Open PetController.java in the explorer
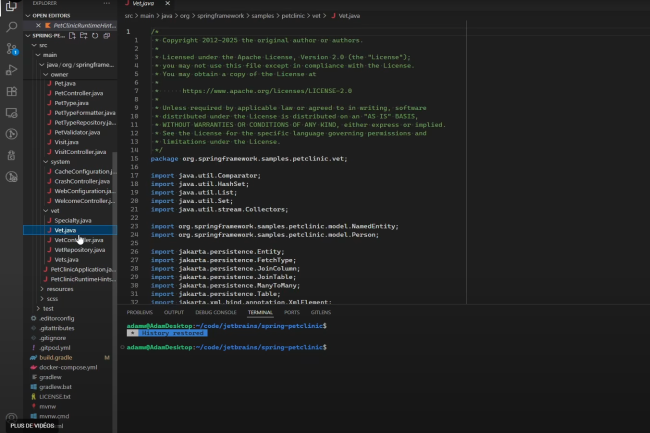Image resolution: width=650 pixels, height=433 pixels. pyautogui.click(x=79, y=93)
